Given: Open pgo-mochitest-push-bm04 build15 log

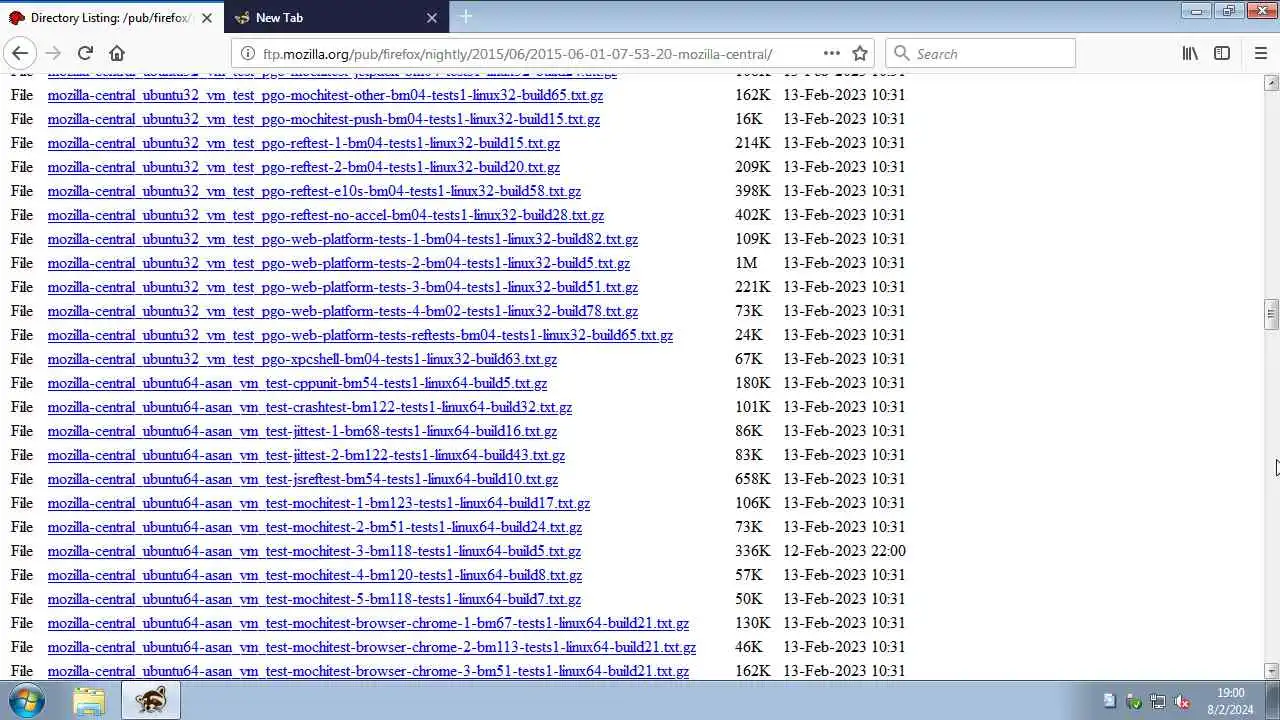Looking at the screenshot, I should pos(324,119).
